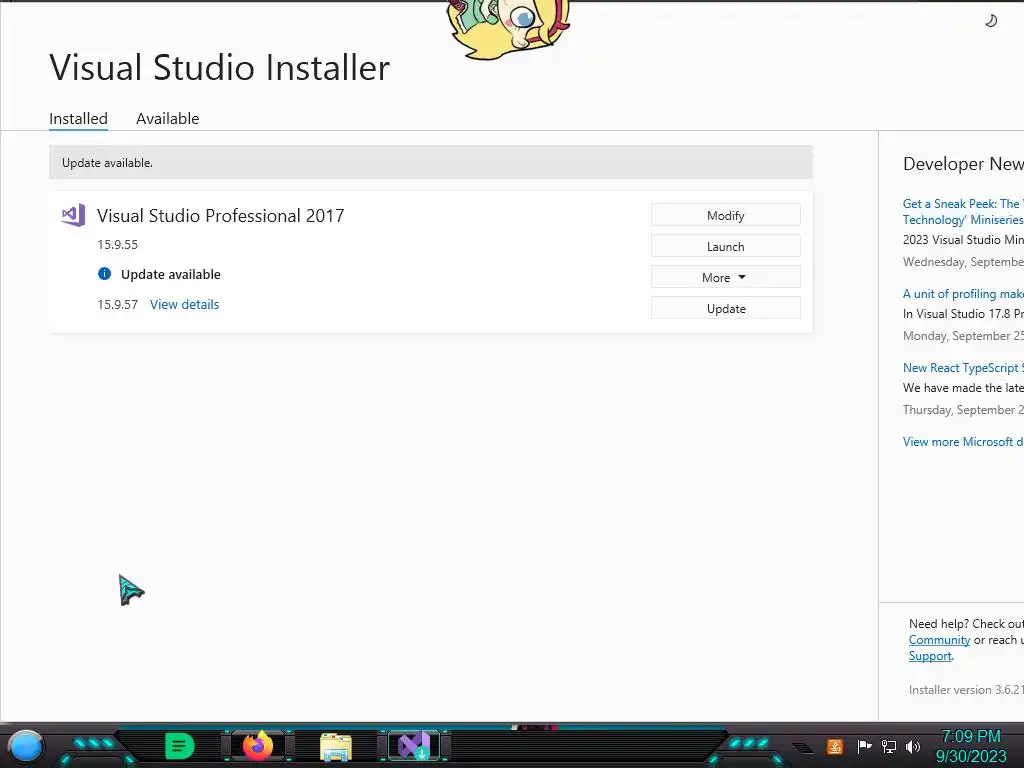
Task: Open network status tray icon
Action: tap(889, 746)
